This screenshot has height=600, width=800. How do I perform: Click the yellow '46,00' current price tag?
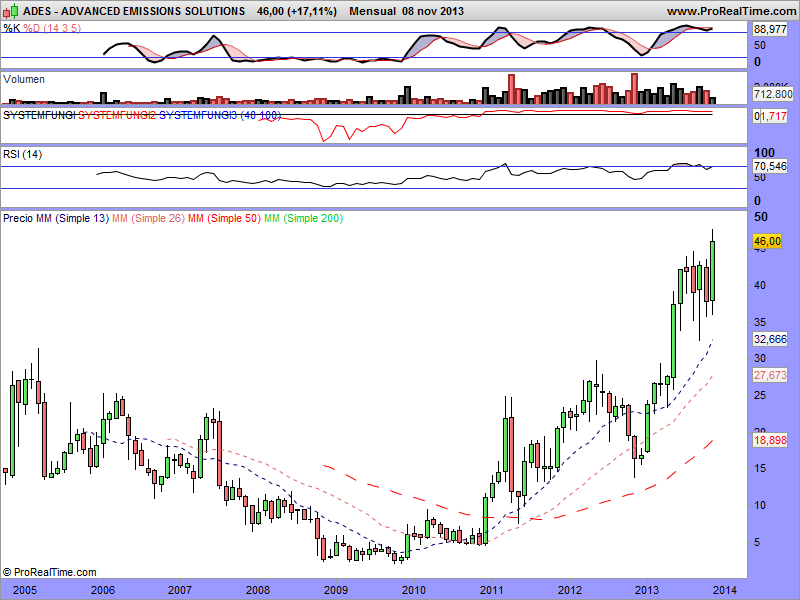tap(767, 241)
